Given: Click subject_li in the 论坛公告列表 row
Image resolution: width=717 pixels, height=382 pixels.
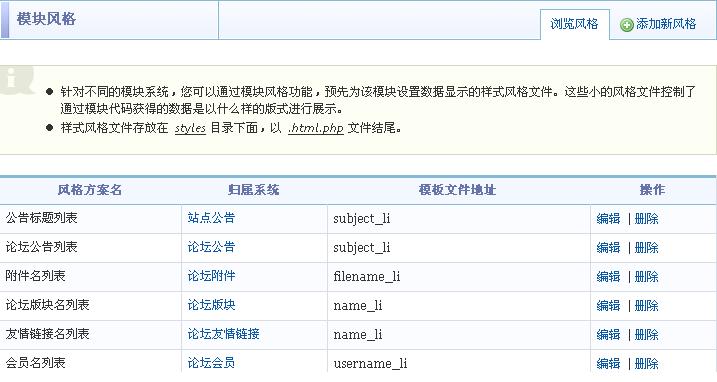Looking at the screenshot, I should coord(362,248).
